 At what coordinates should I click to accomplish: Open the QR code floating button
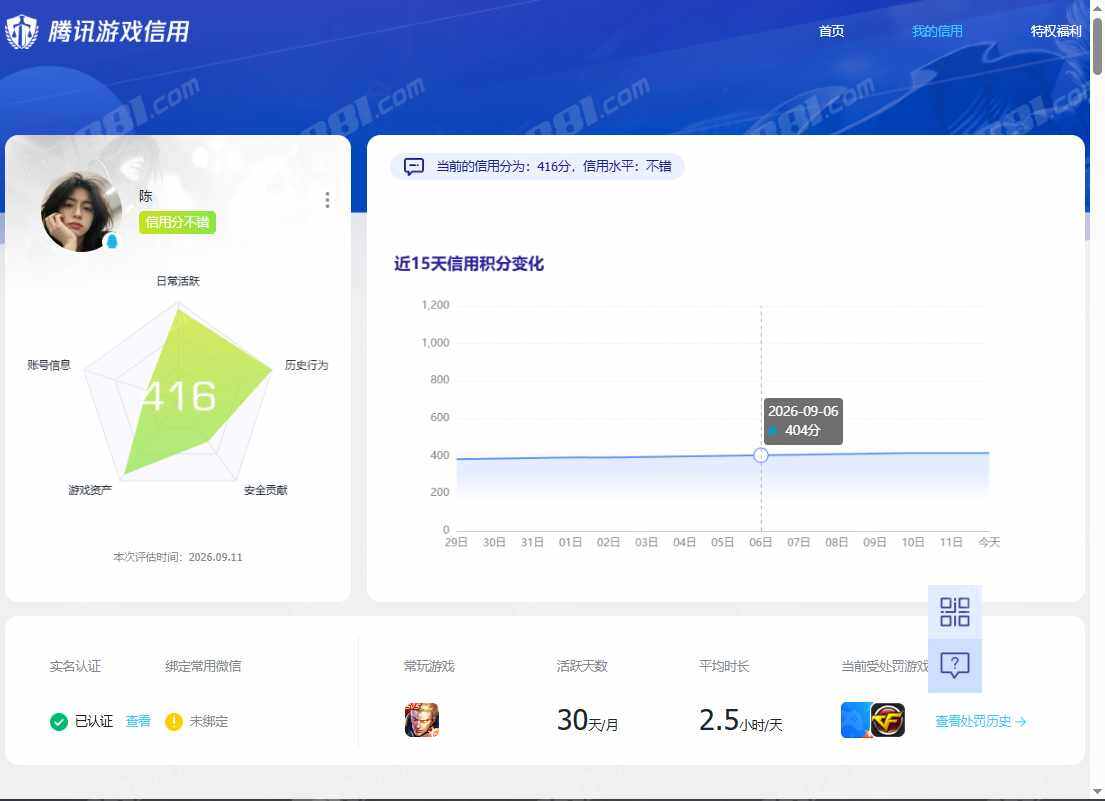pyautogui.click(x=954, y=611)
